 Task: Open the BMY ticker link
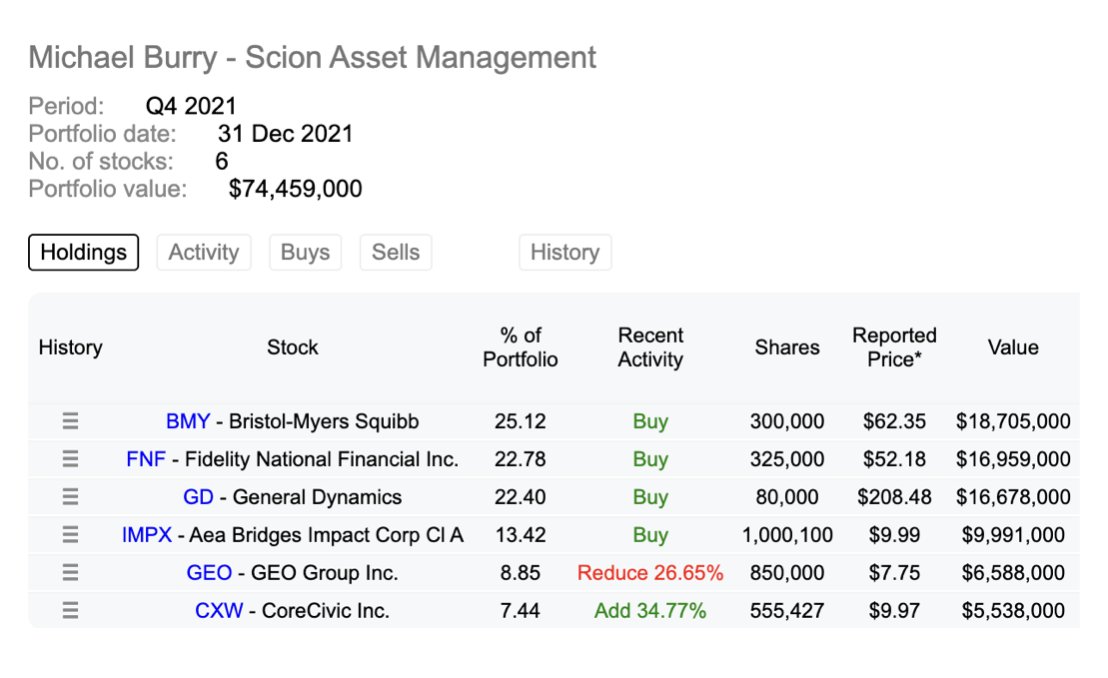188,422
